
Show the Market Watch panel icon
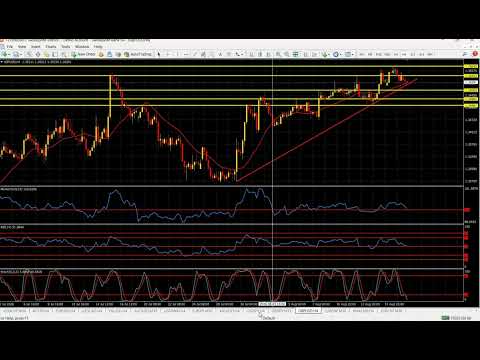click(29, 54)
